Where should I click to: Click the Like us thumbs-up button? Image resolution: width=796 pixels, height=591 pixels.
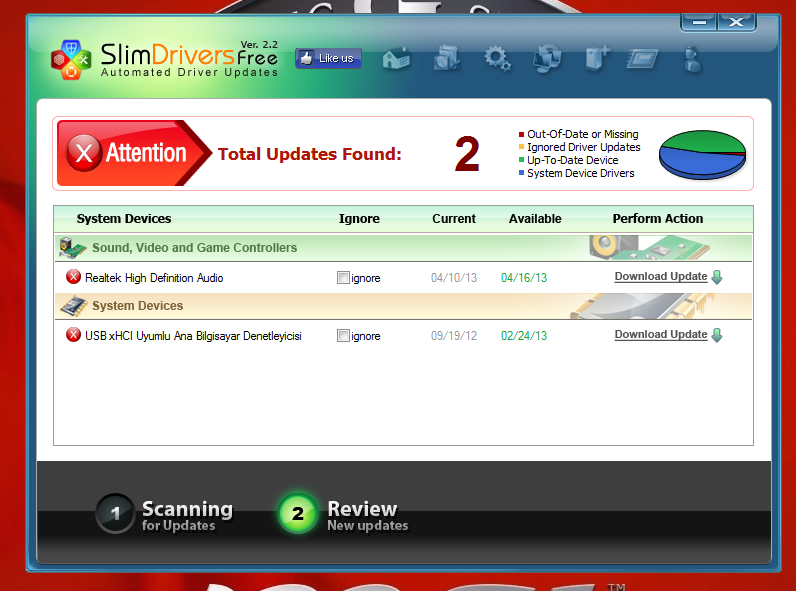pyautogui.click(x=328, y=58)
